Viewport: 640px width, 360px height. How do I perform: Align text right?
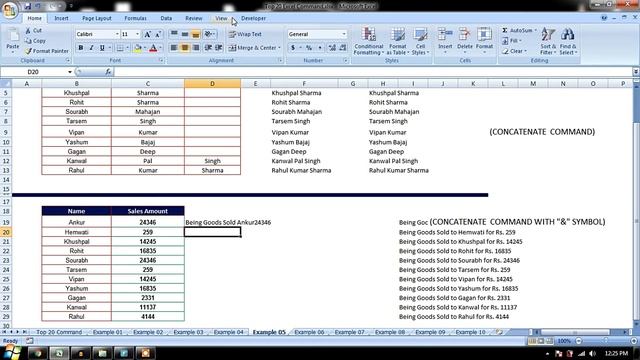coord(196,48)
